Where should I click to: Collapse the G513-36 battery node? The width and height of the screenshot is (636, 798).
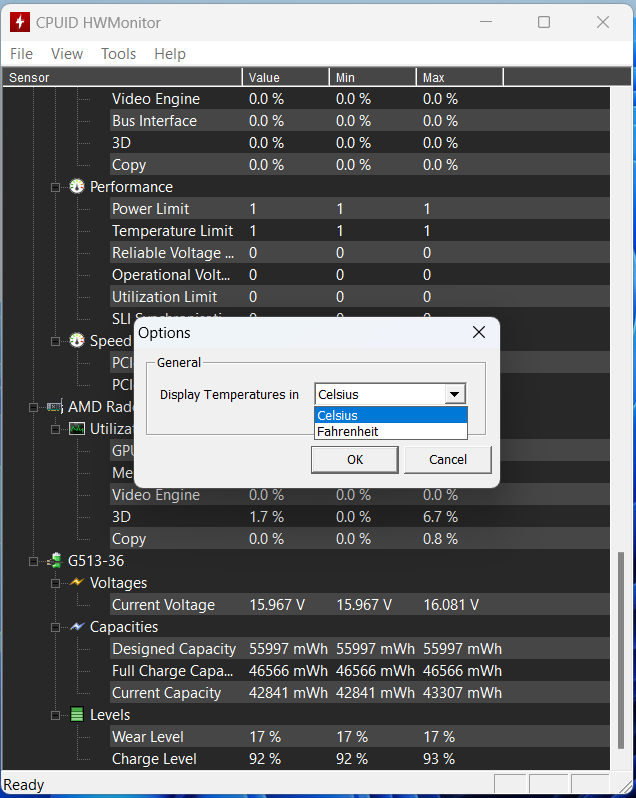(x=34, y=561)
